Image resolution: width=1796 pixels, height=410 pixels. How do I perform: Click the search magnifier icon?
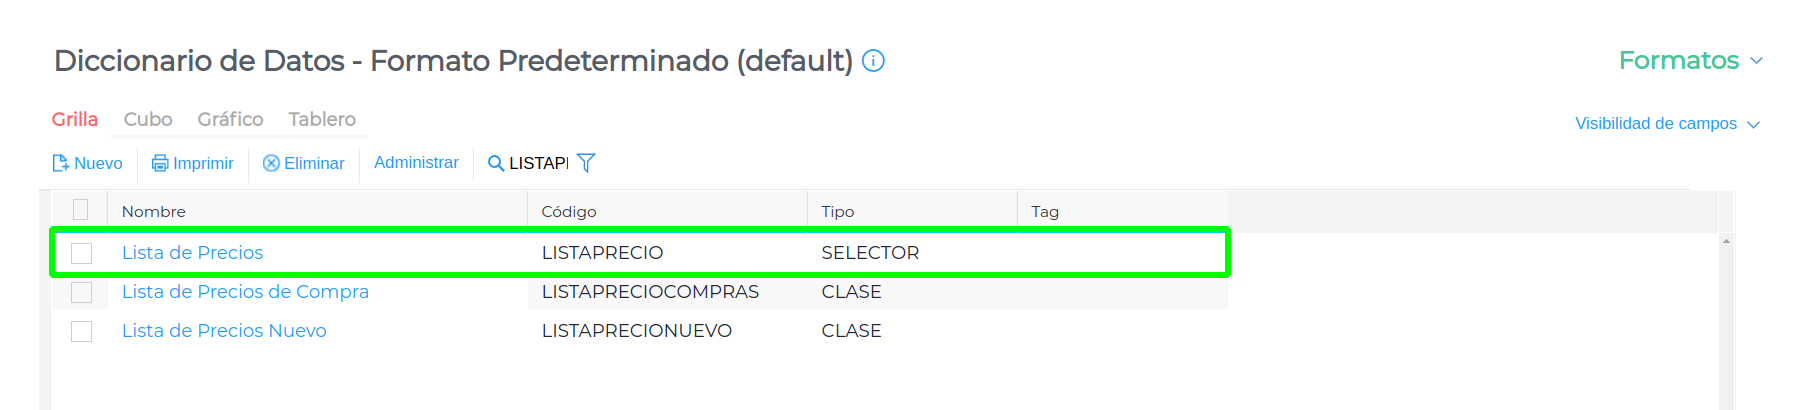coord(495,163)
